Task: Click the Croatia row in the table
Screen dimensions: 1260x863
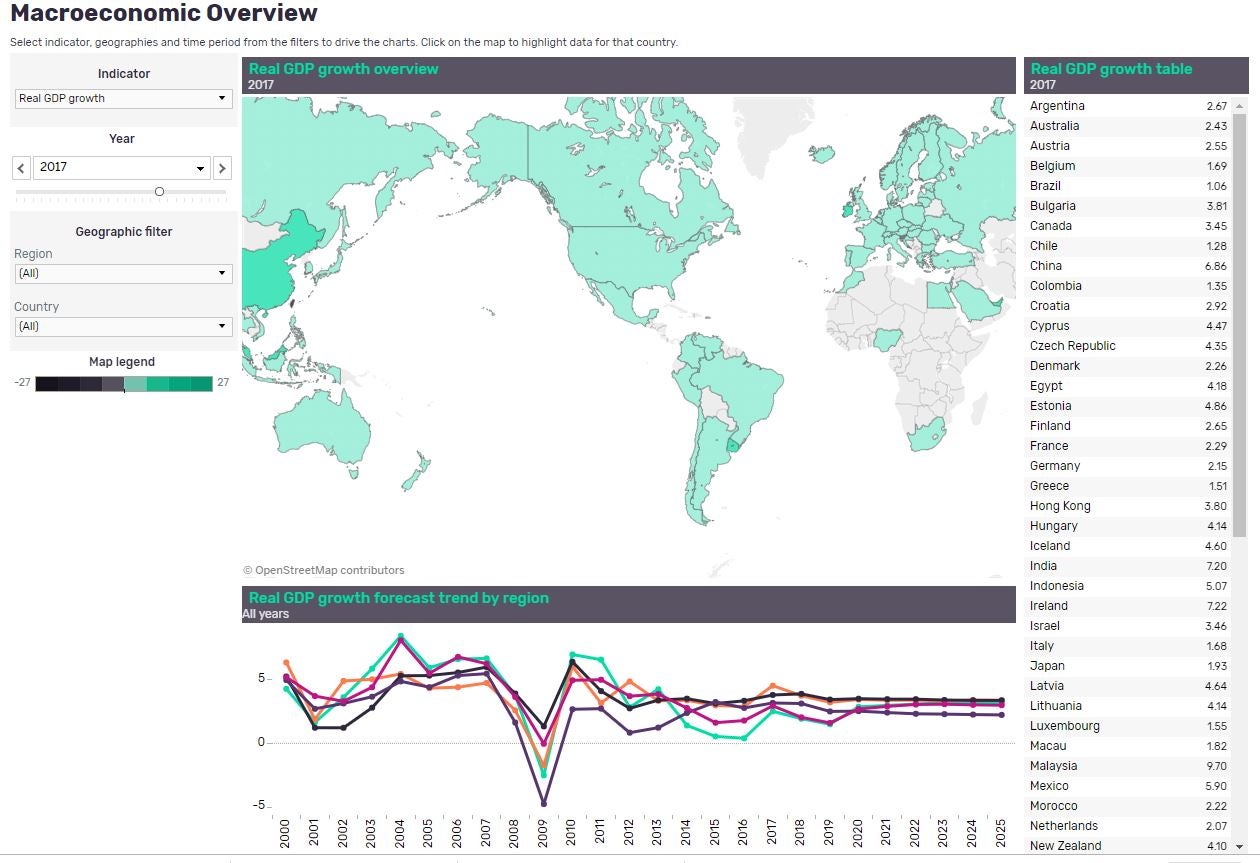Action: pyautogui.click(x=1128, y=306)
